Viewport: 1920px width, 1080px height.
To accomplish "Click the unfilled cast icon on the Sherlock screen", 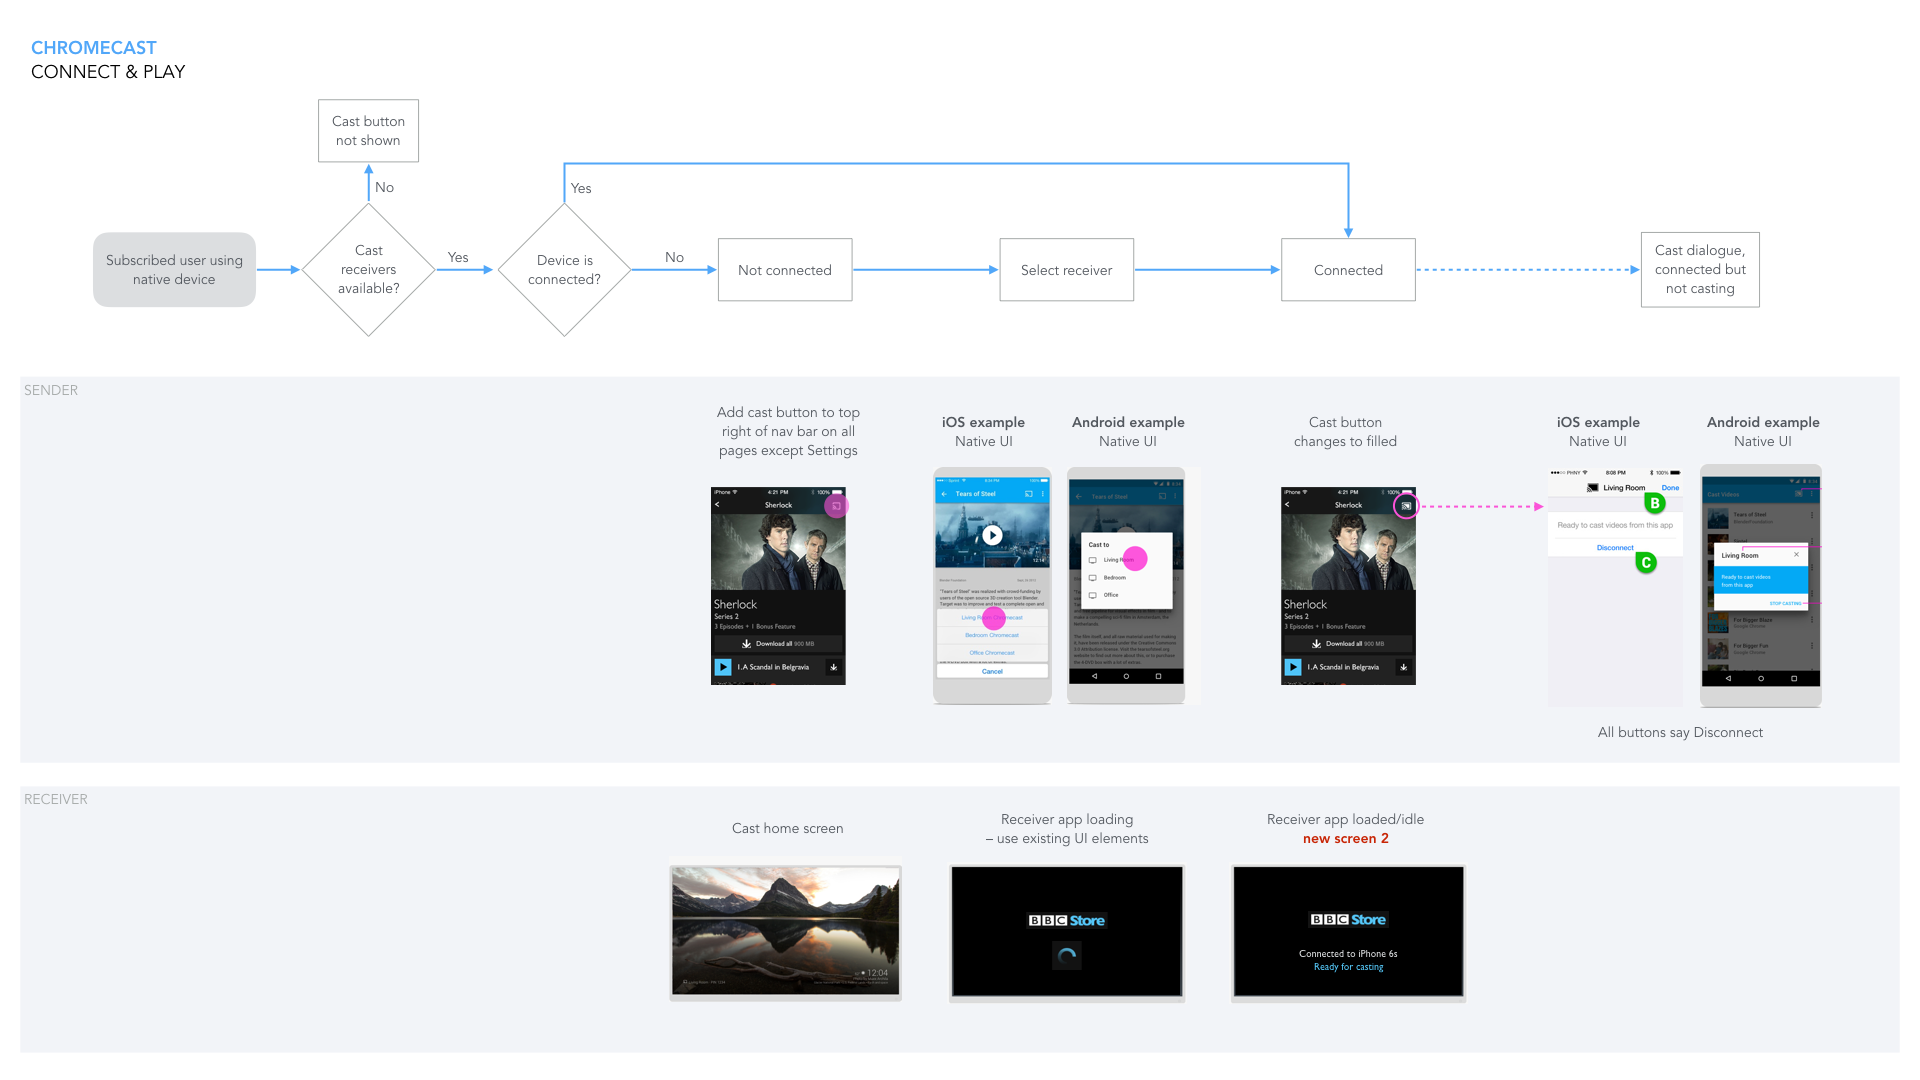I will click(836, 506).
